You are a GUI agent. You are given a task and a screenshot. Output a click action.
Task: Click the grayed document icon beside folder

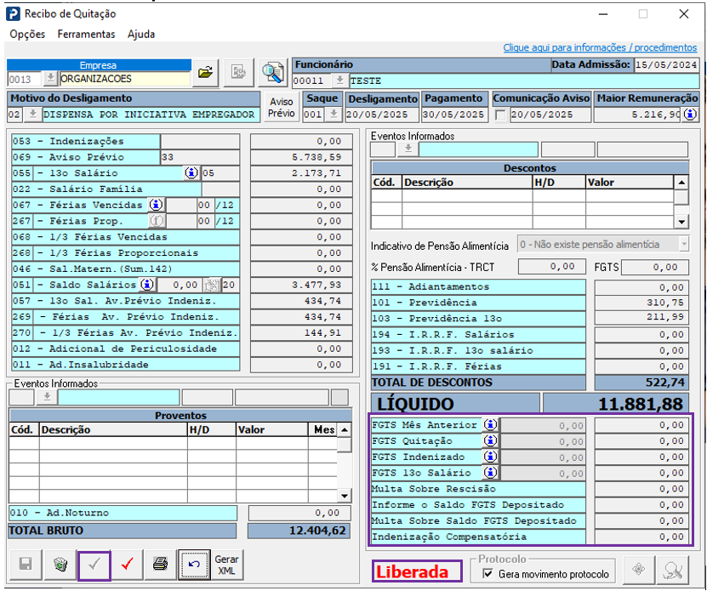click(x=238, y=73)
